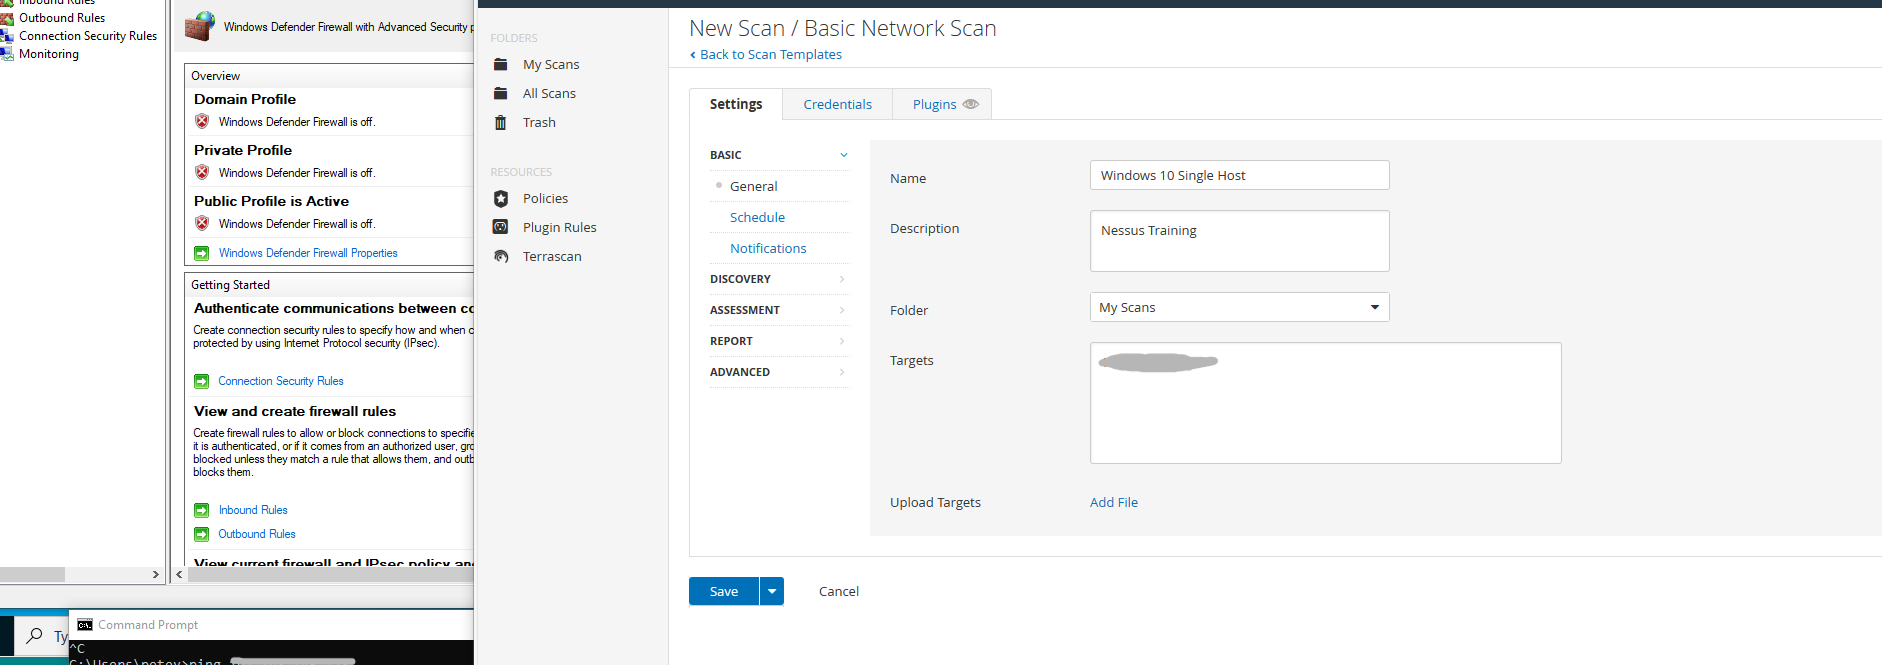Open the My Scans folder icon
1882x665 pixels.
501,64
